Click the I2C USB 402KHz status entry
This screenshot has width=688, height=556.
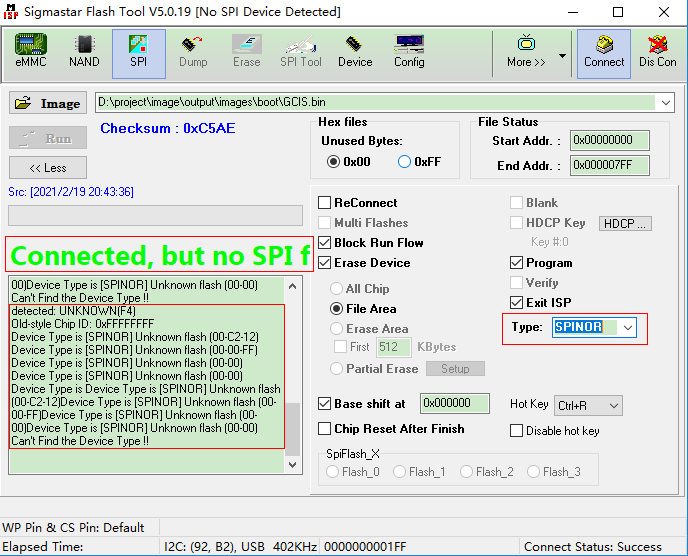[x=240, y=547]
